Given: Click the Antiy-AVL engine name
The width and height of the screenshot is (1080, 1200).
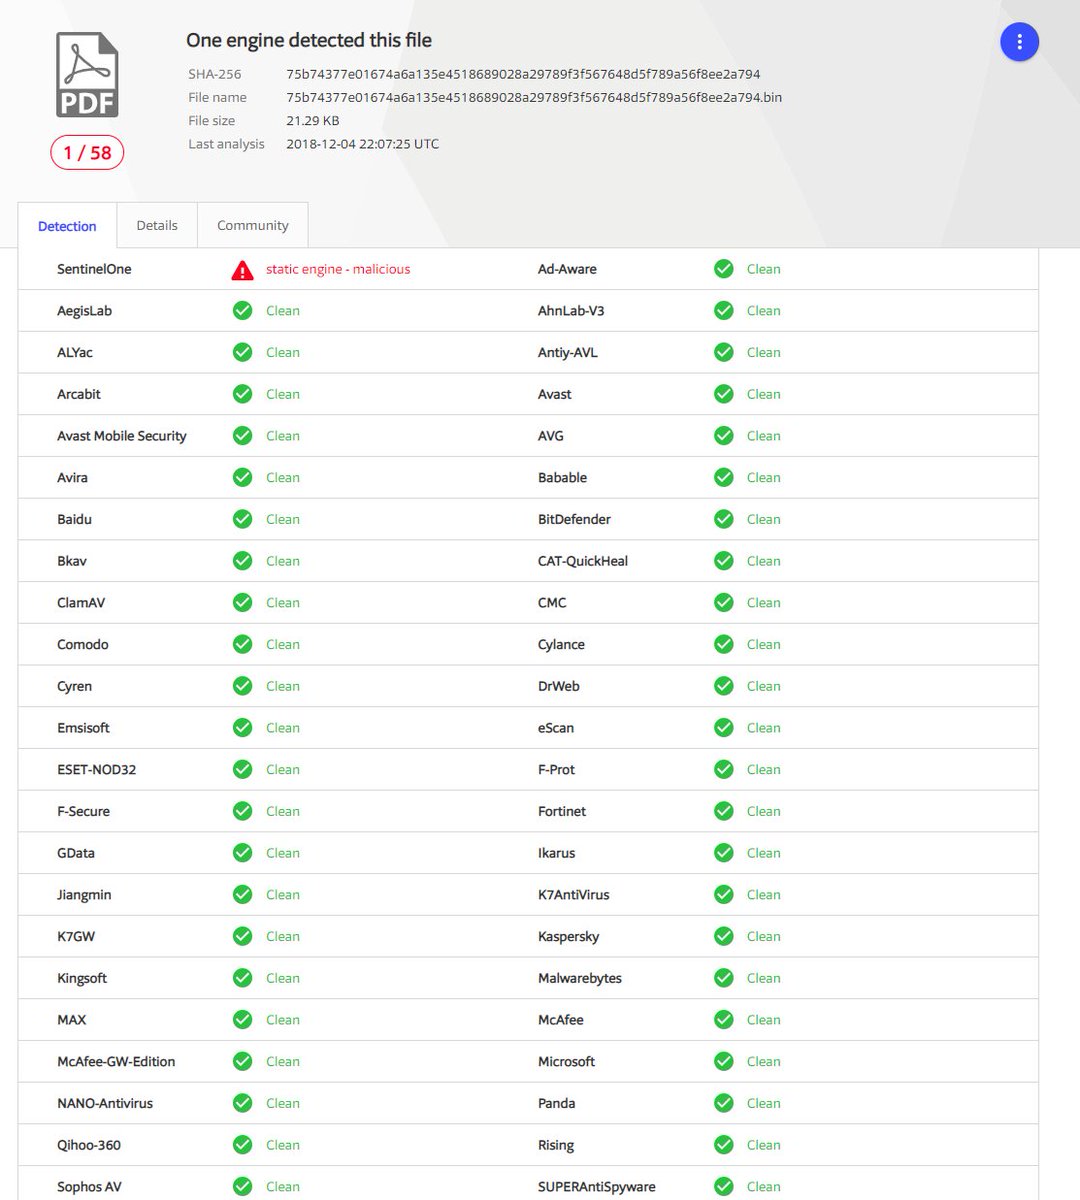Looking at the screenshot, I should tap(568, 353).
